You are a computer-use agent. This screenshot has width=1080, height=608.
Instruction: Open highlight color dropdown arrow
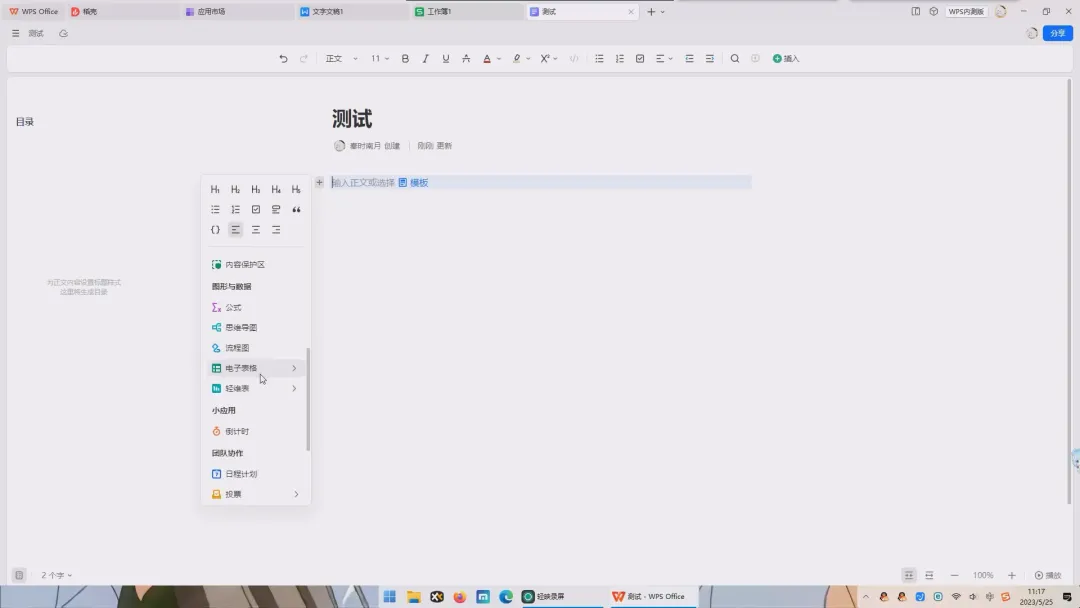(x=528, y=59)
